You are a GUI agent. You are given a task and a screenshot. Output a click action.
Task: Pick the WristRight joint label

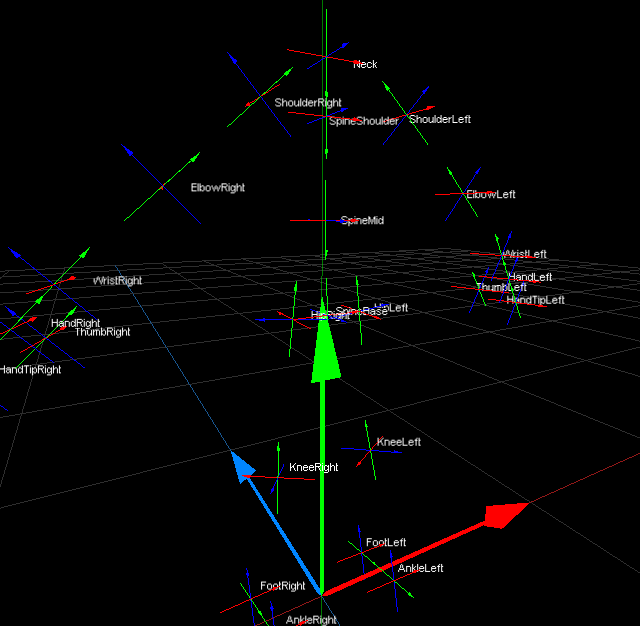point(118,282)
